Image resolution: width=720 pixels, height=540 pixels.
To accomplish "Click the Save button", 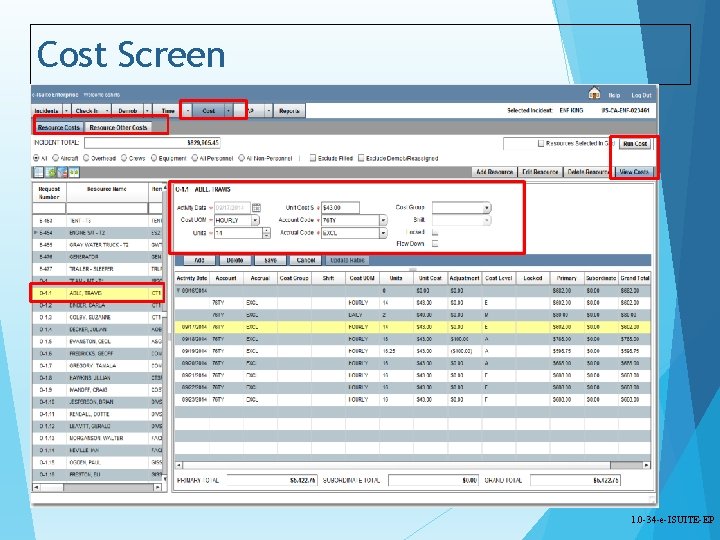I will click(270, 260).
